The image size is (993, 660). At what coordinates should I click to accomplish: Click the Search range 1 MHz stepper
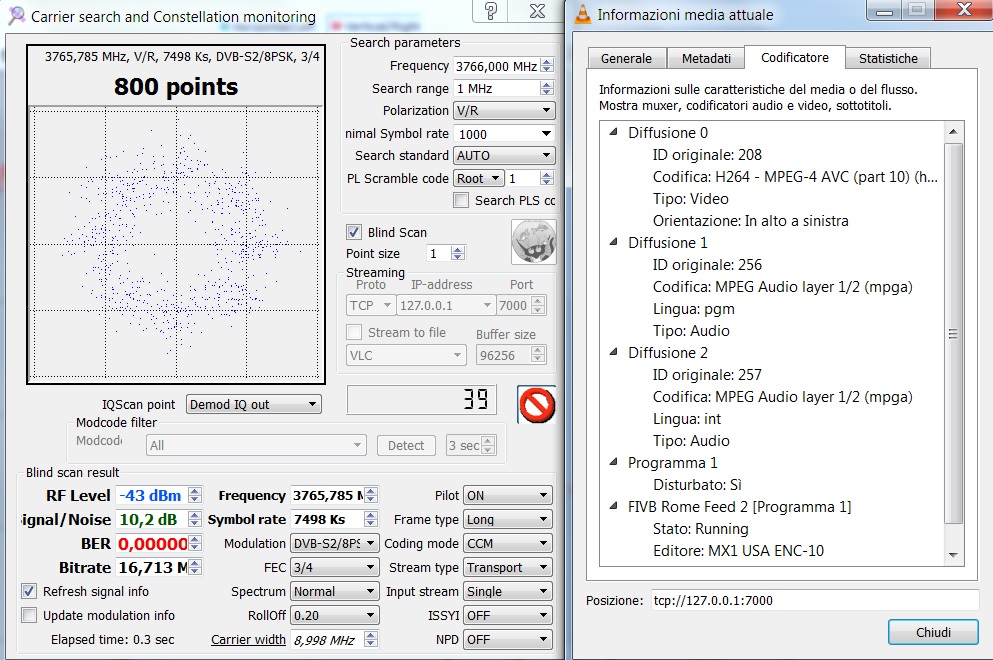(547, 88)
